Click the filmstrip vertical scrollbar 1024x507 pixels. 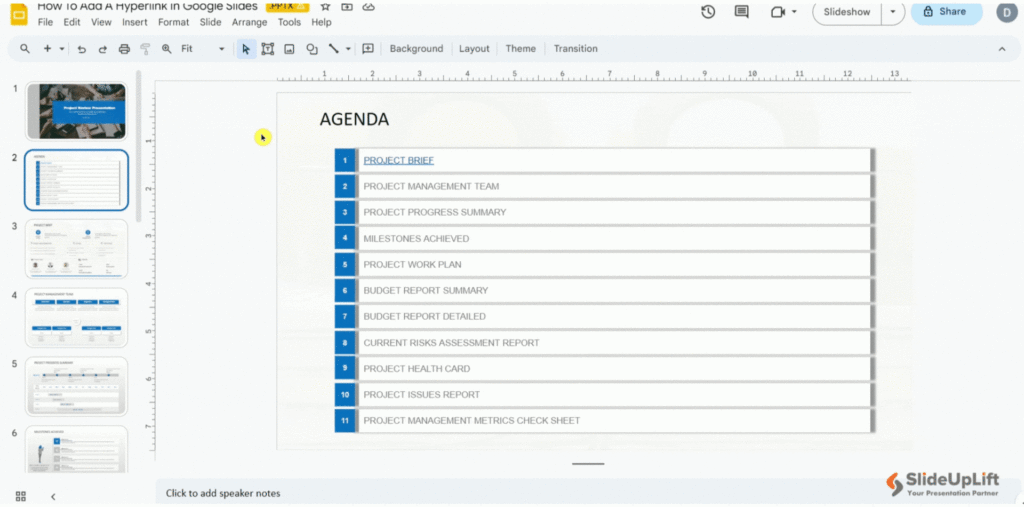click(138, 145)
